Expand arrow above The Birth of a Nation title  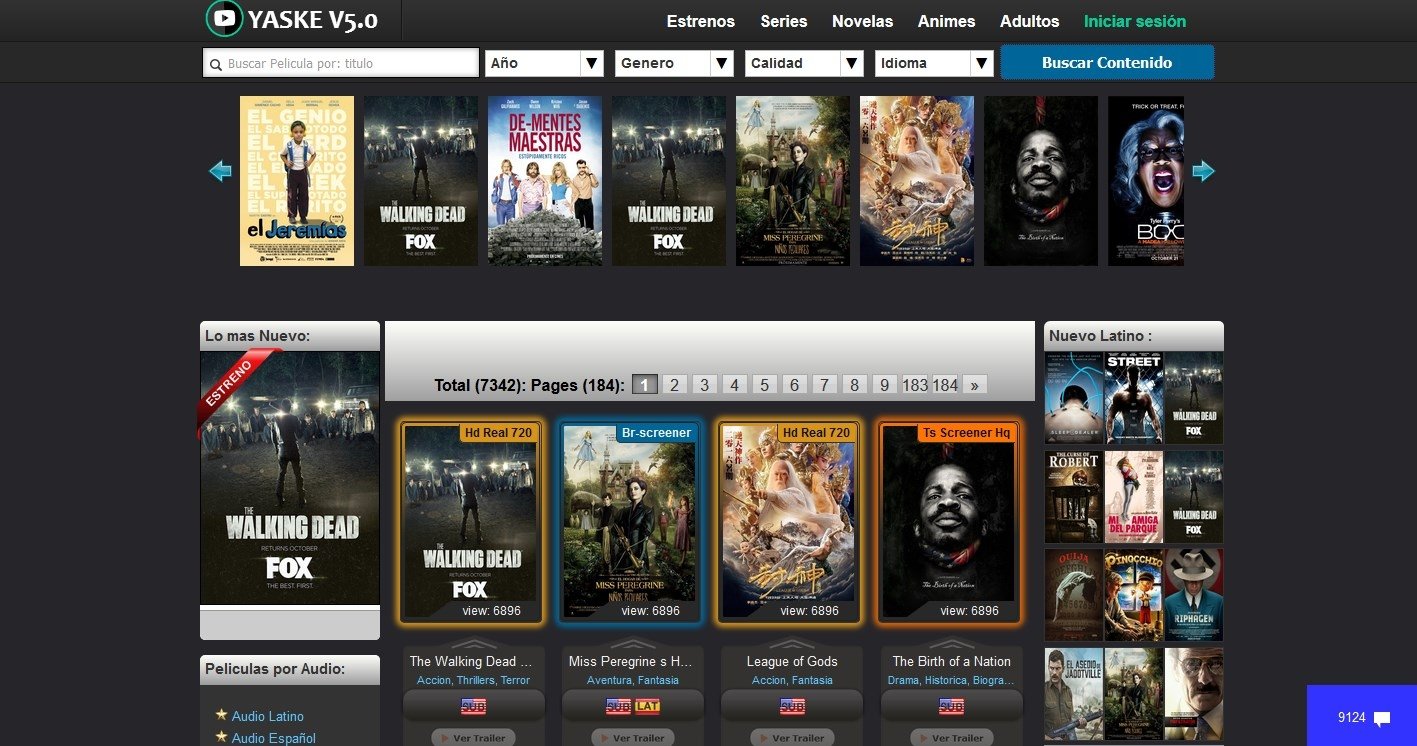951,643
